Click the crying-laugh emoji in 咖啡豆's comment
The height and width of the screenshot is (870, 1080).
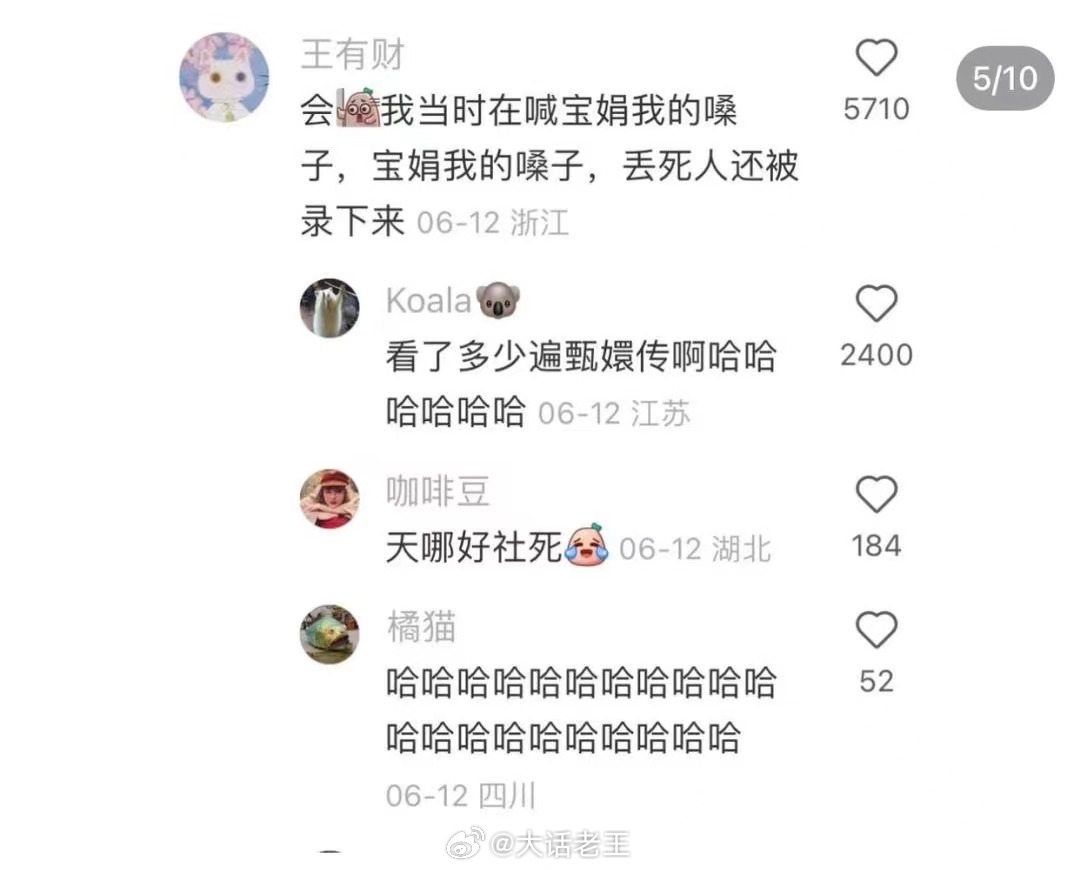click(x=586, y=545)
